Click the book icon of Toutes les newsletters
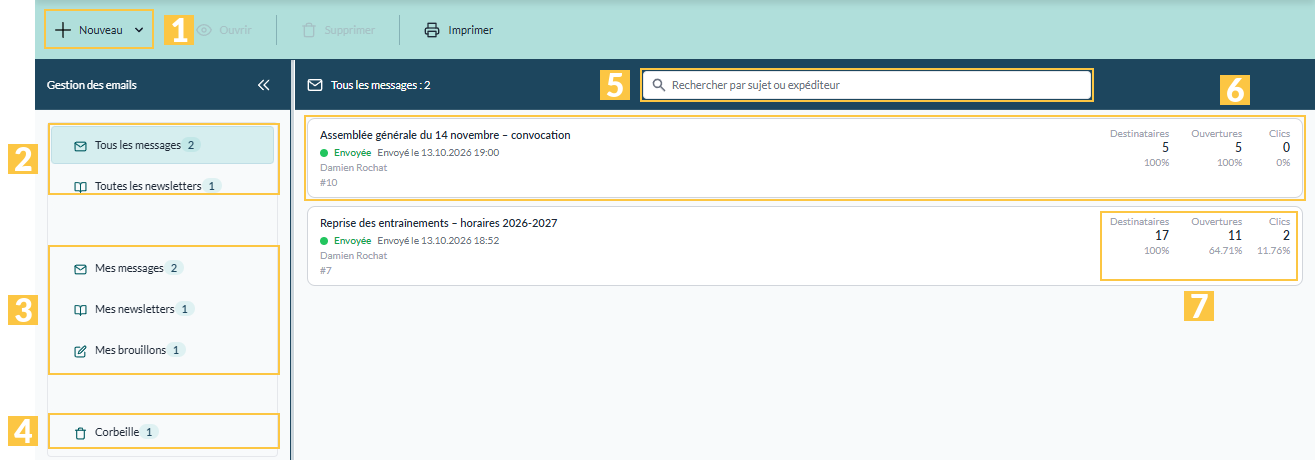 pos(80,187)
